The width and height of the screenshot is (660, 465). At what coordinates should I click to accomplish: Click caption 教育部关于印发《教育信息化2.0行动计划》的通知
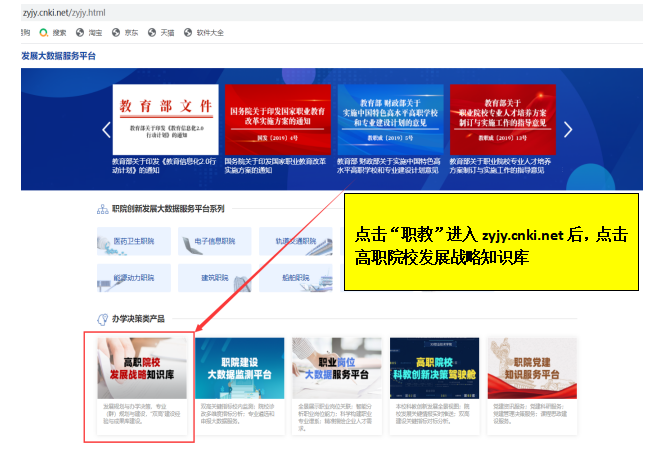coord(164,166)
